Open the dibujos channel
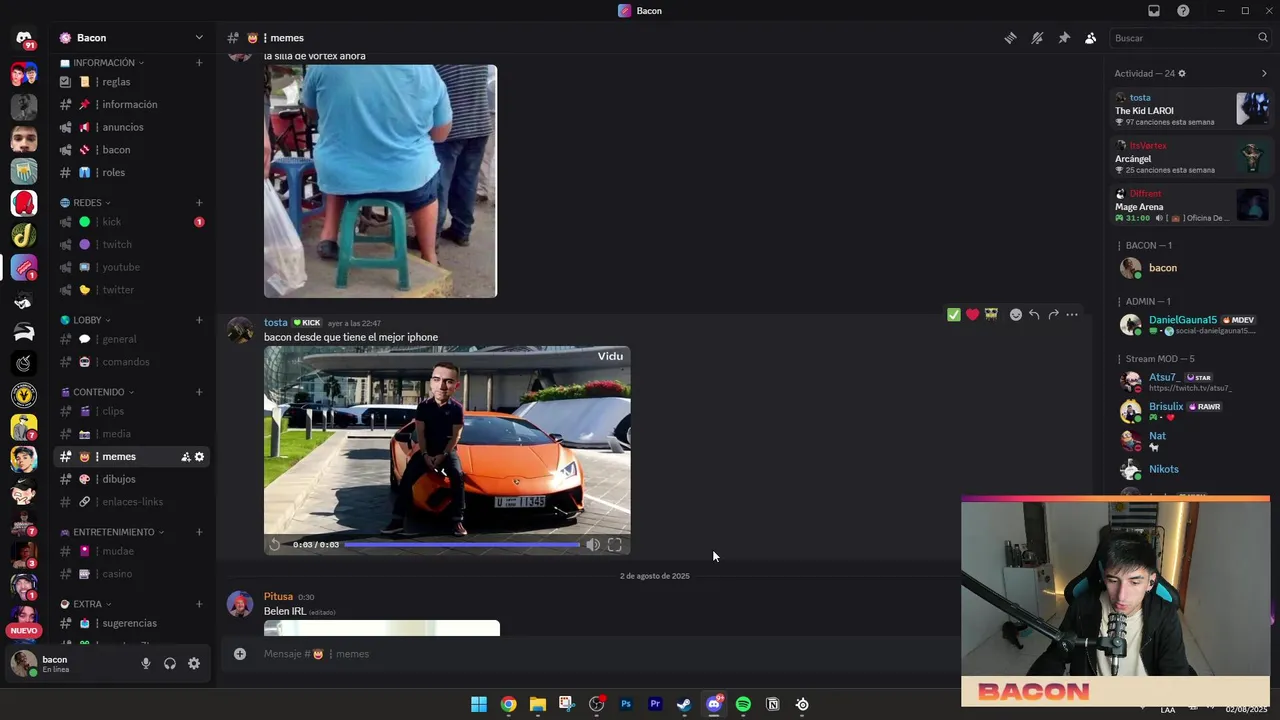Viewport: 1280px width, 720px height. (x=131, y=479)
